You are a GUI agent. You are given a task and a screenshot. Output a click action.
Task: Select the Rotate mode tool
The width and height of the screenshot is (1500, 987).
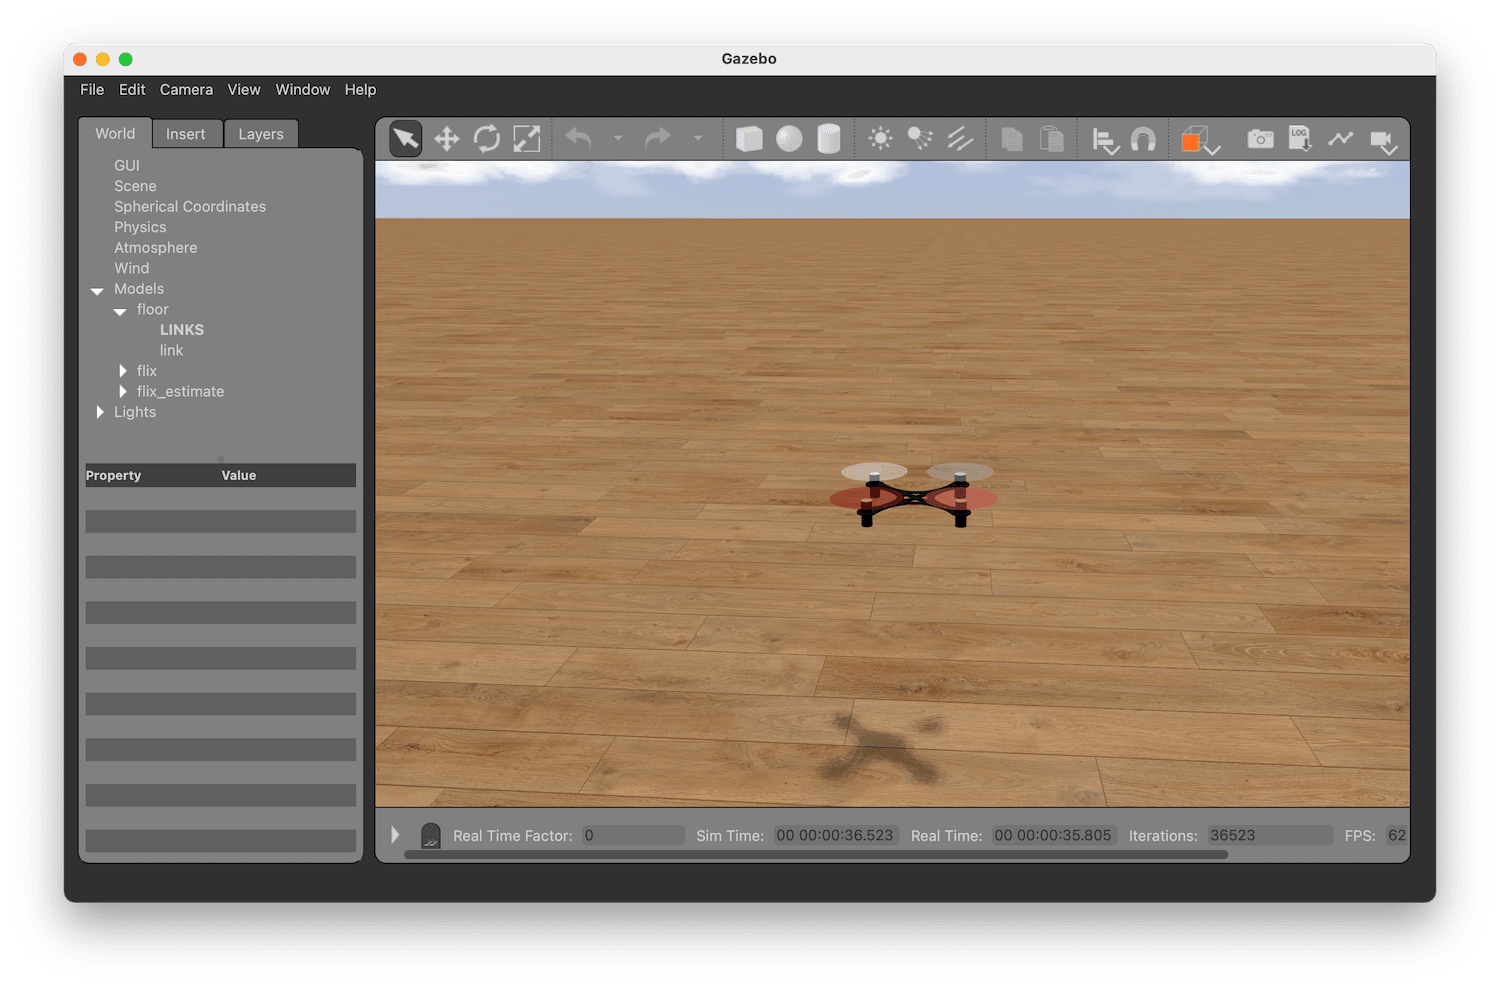point(487,138)
